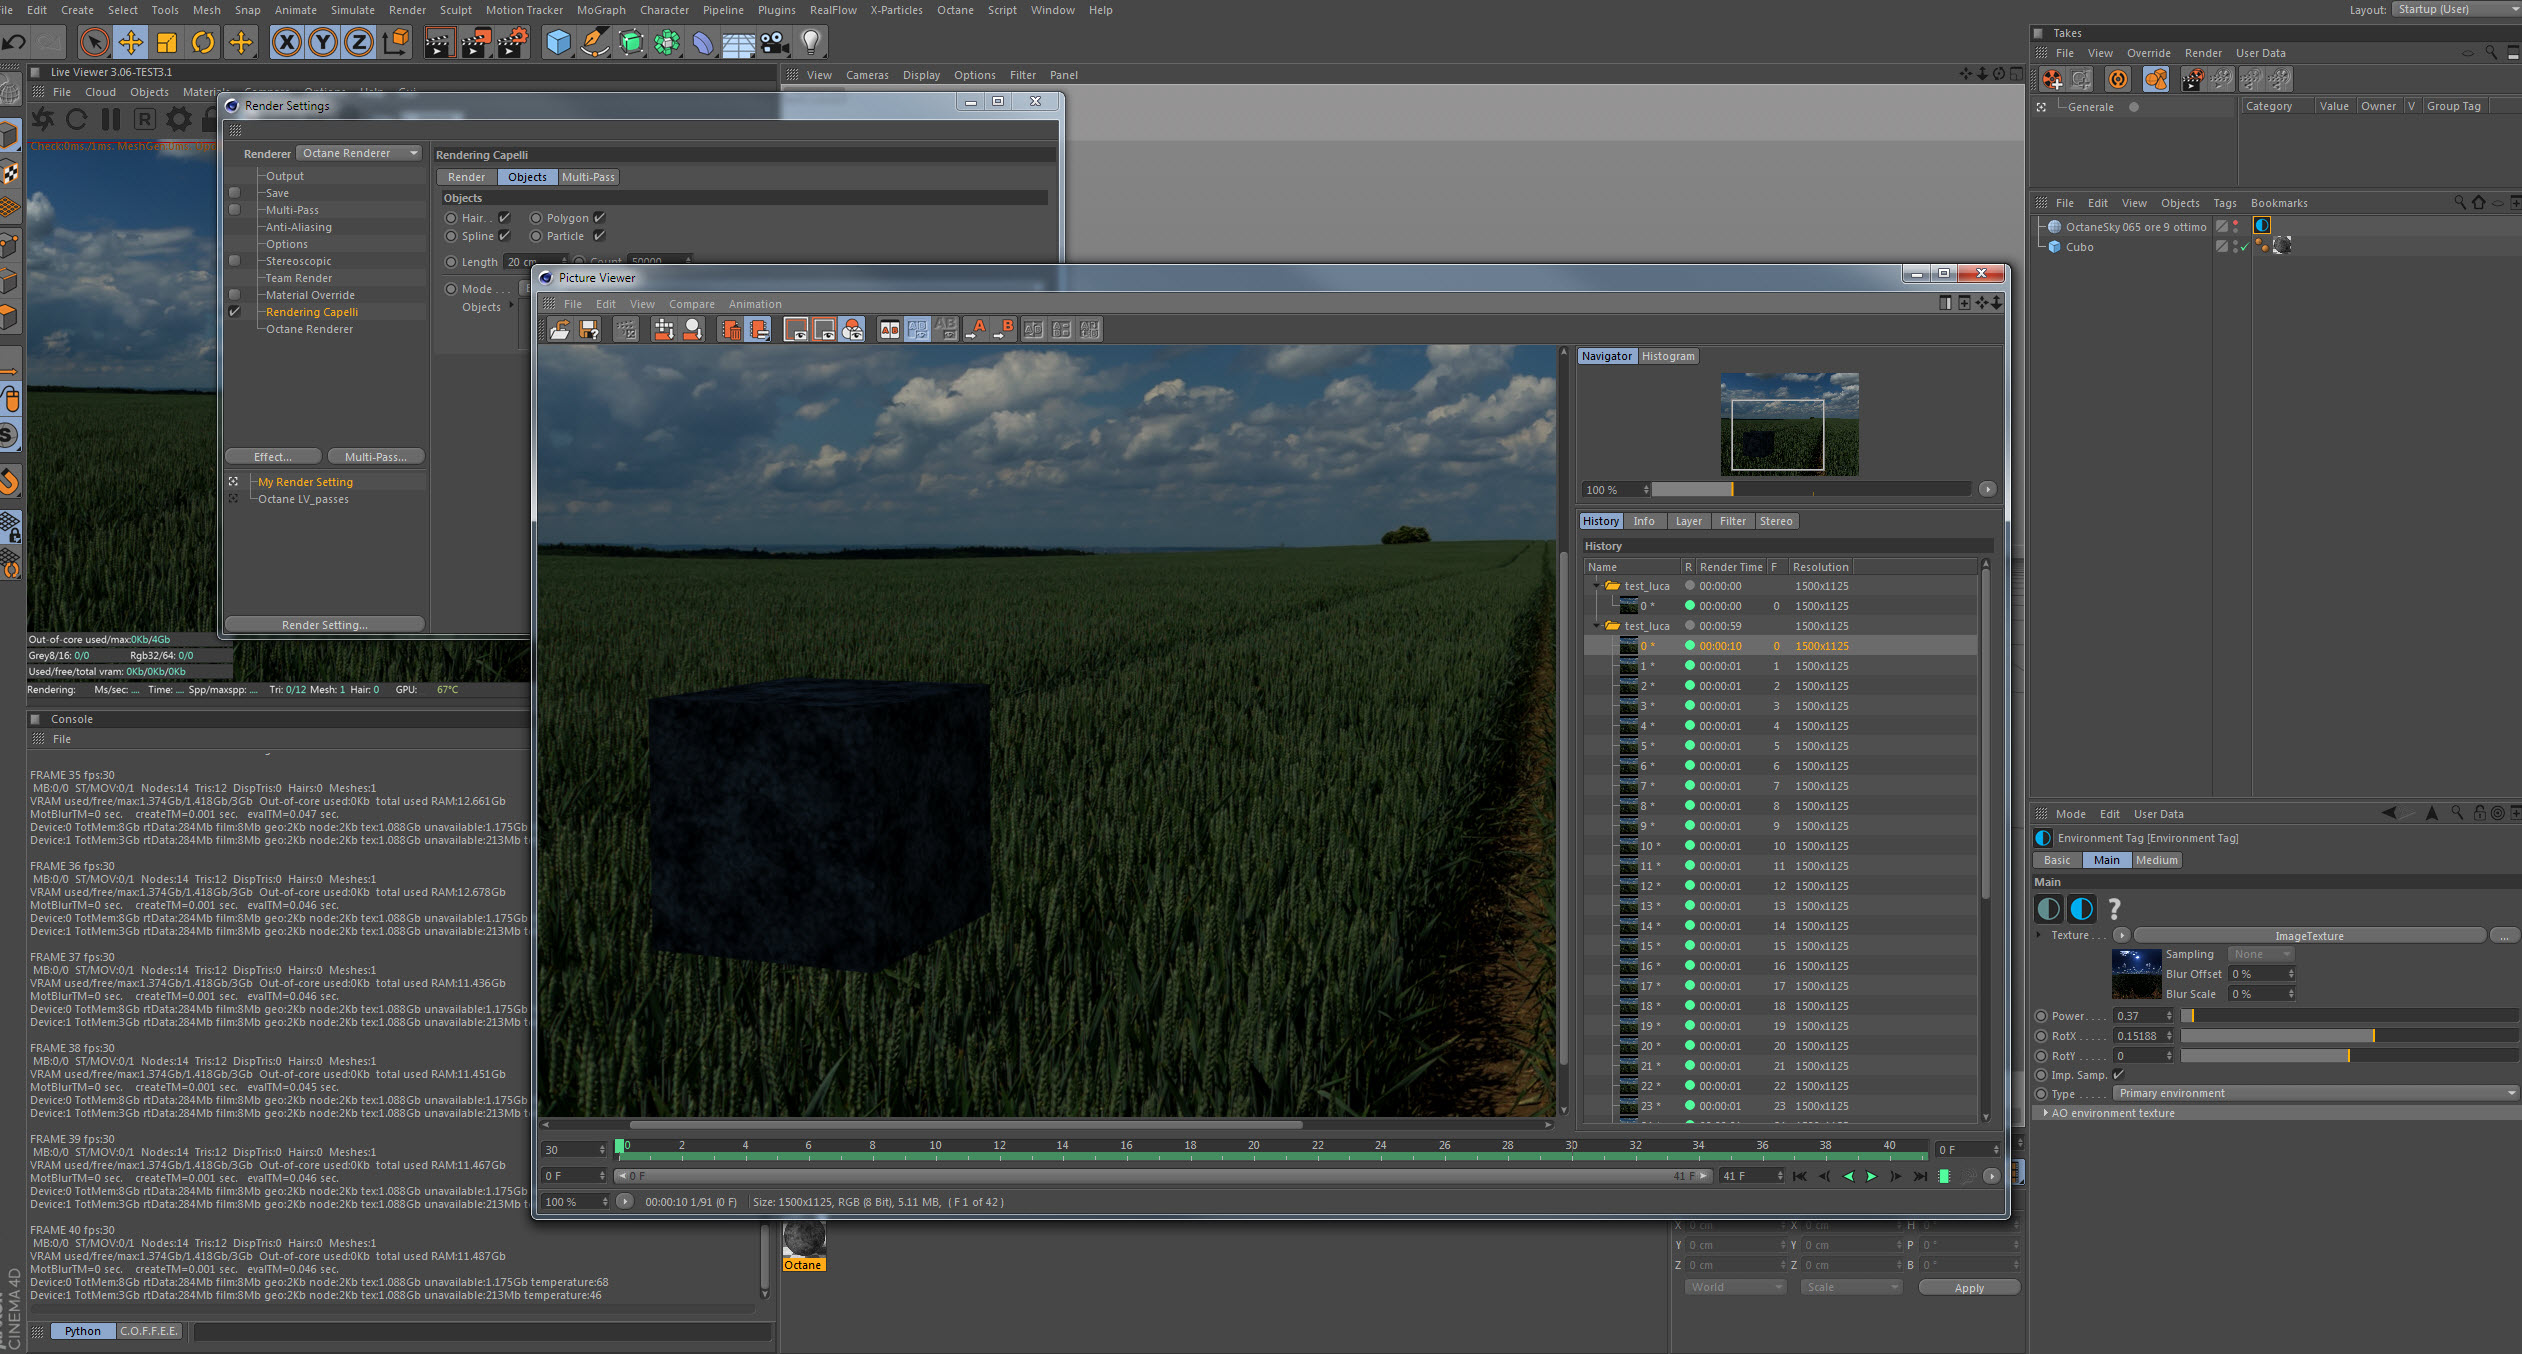Viewport: 2522px width, 1354px height.
Task: Toggle Imp. Samp. checkbox
Action: pos(2118,1075)
